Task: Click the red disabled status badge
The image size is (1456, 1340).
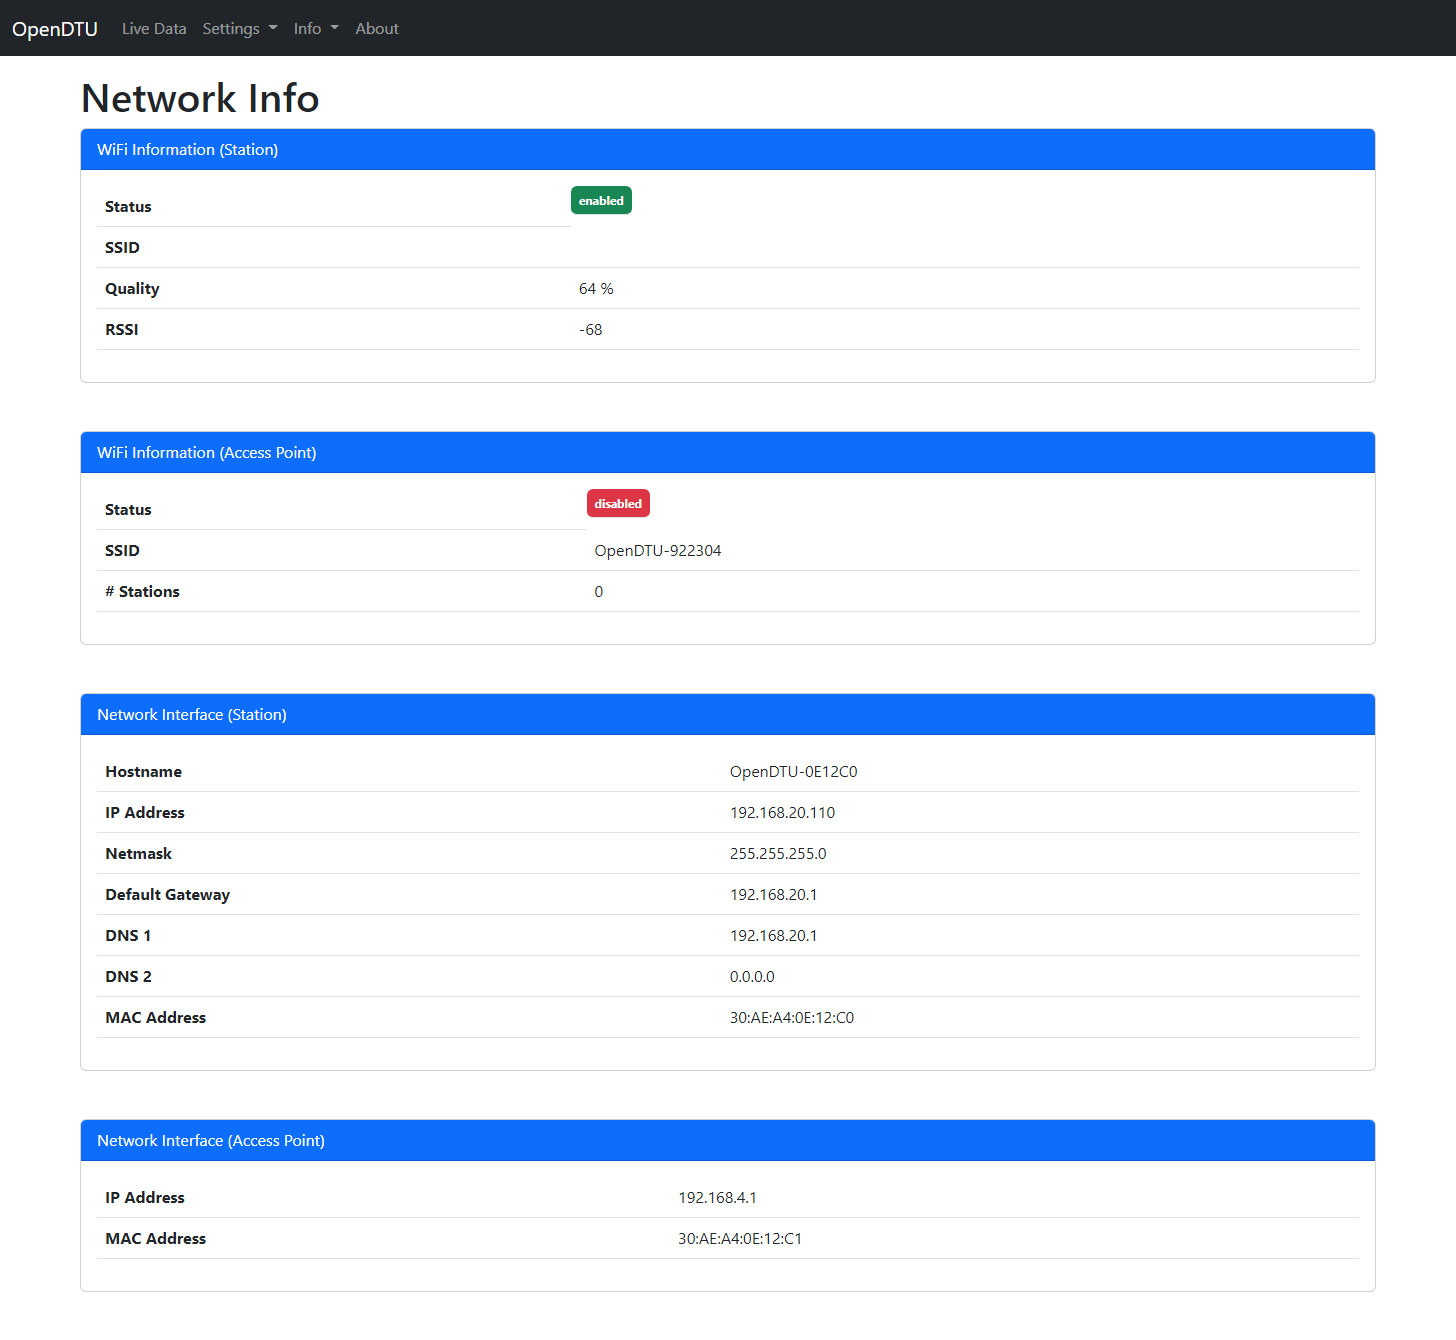Action: click(618, 504)
